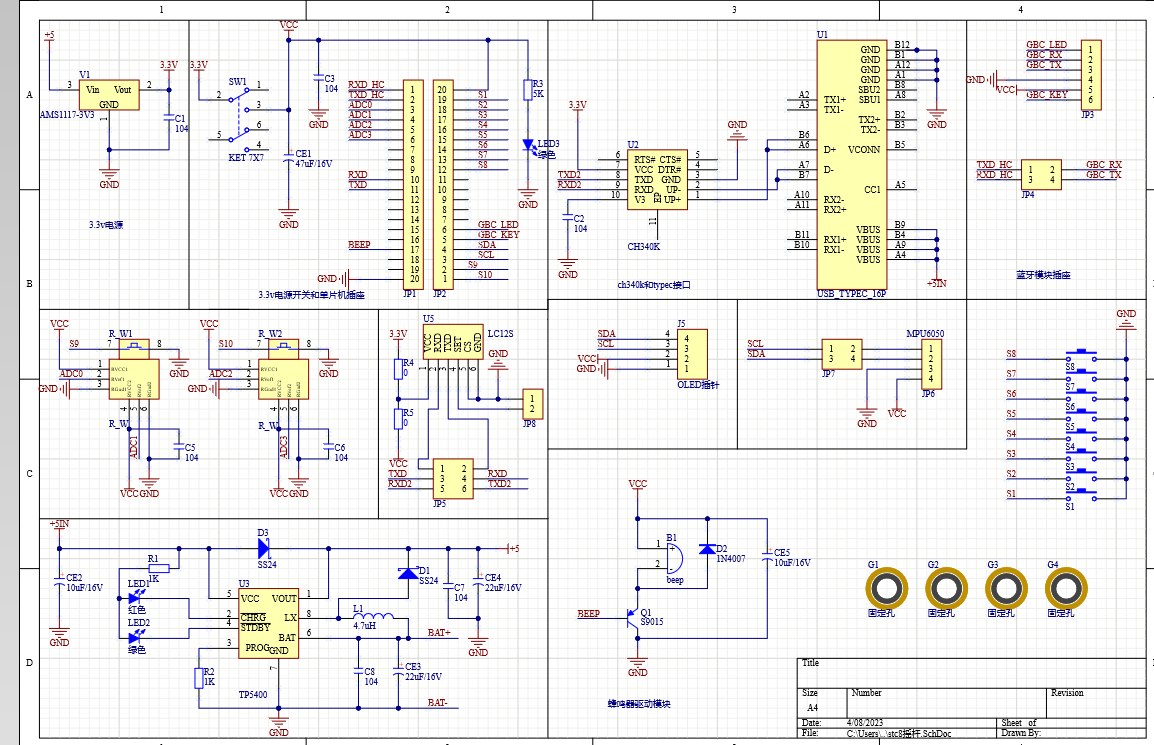The height and width of the screenshot is (745, 1154).
Task: Click the SW1 power switch symbol
Action: pyautogui.click(x=240, y=112)
